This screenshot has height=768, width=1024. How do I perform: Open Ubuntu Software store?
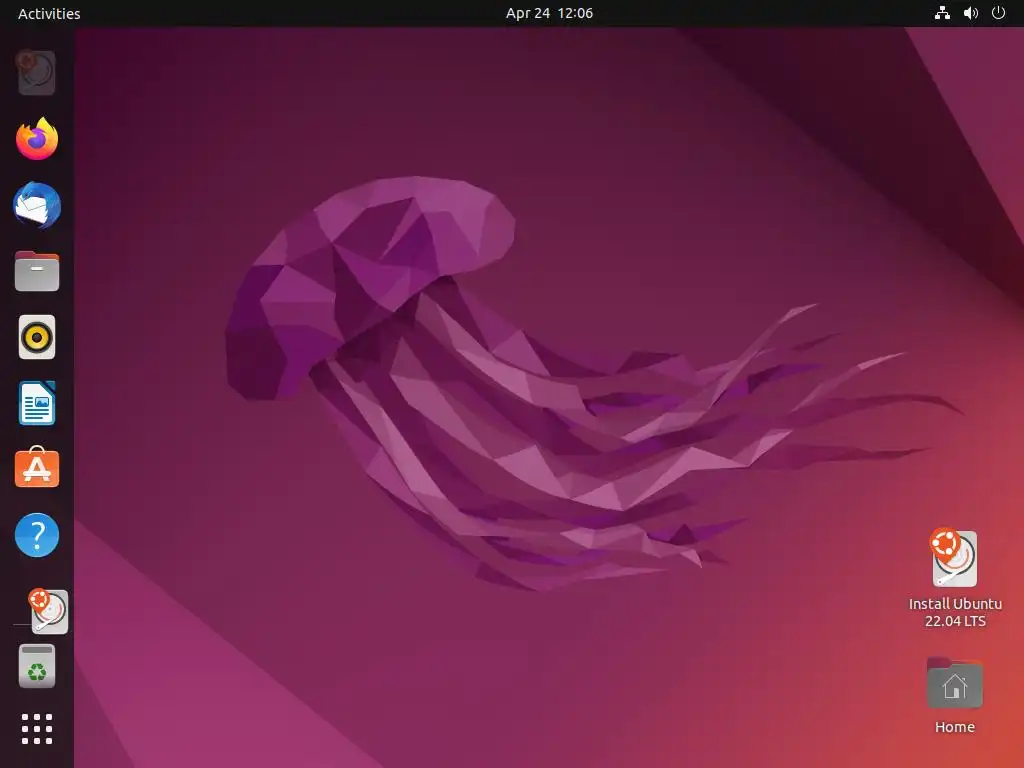(x=37, y=468)
